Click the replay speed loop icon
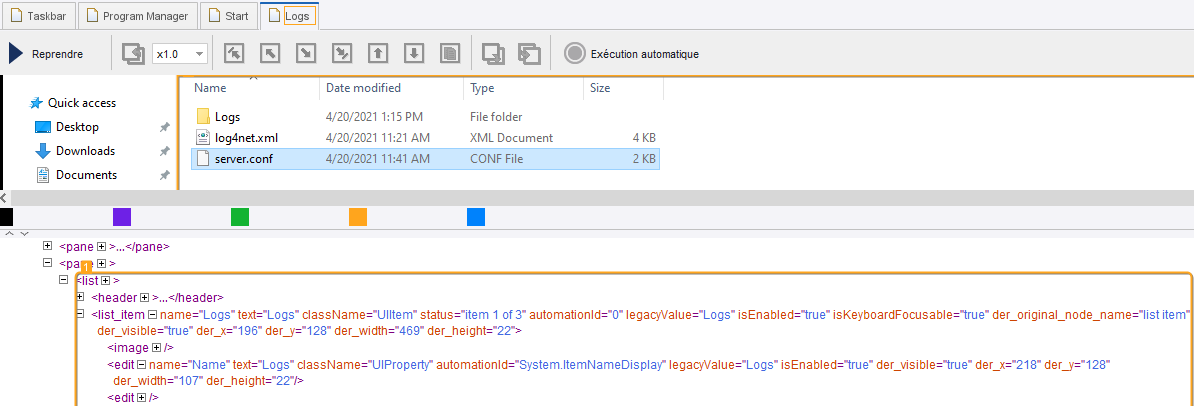1194x406 pixels. click(133, 53)
